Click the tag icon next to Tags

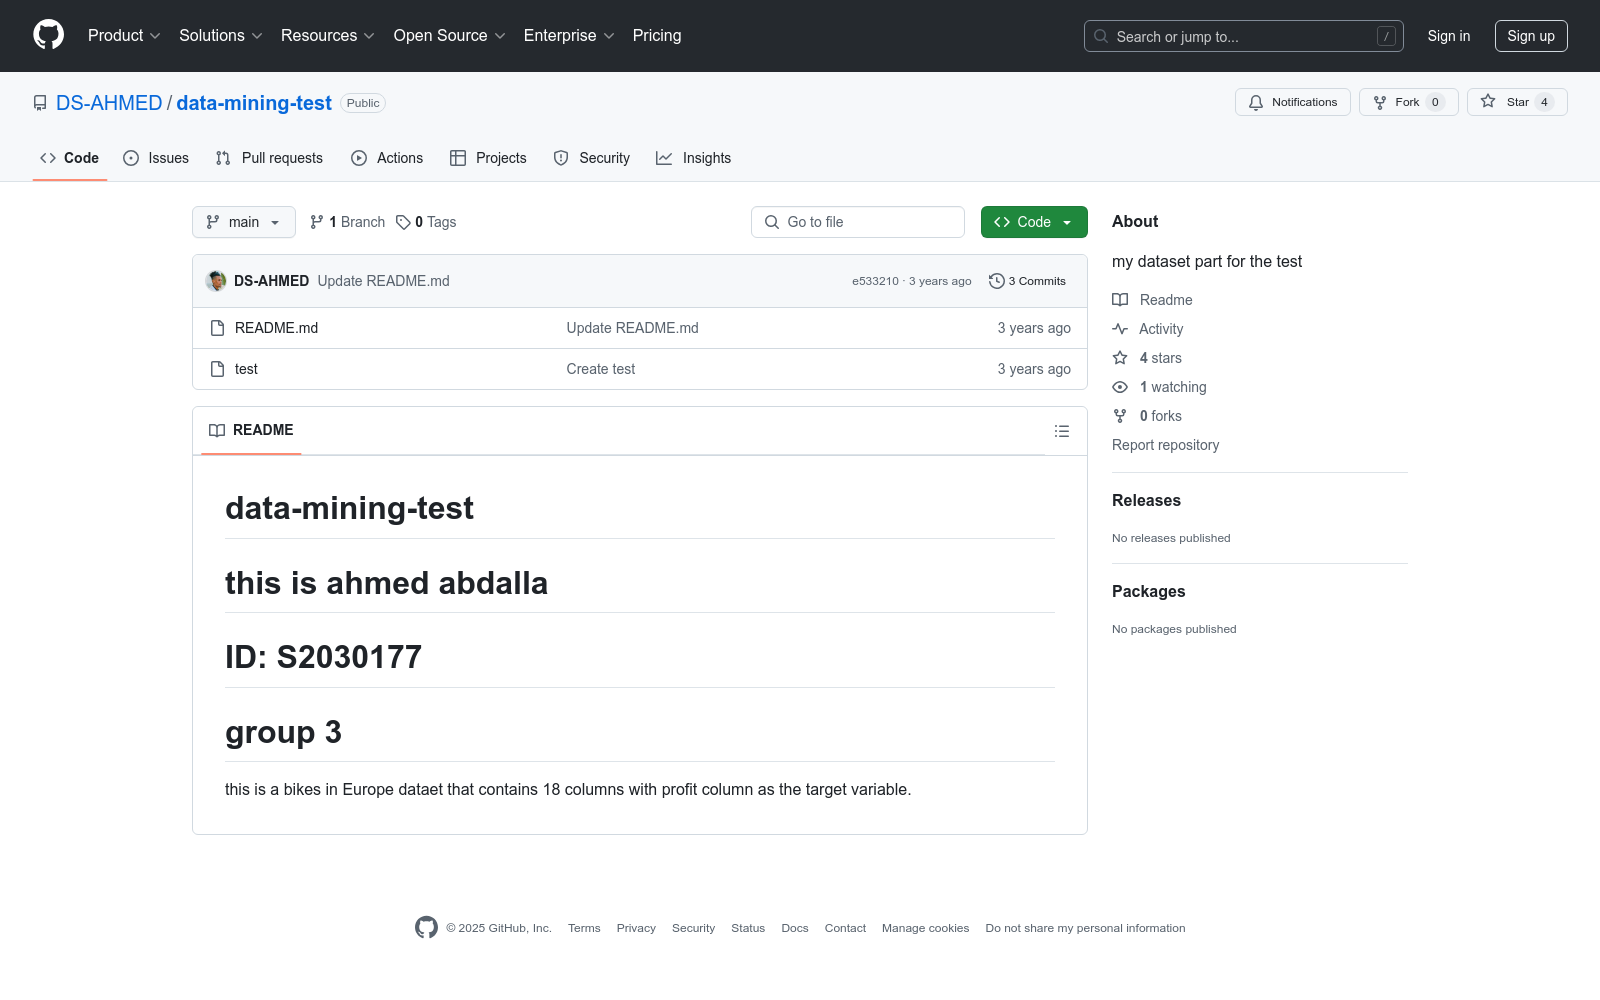[x=403, y=222]
